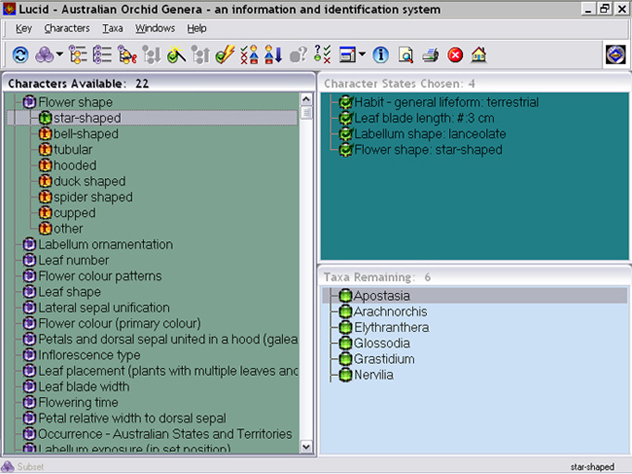Open the dropdown arrow beside window layout icon

(362, 54)
